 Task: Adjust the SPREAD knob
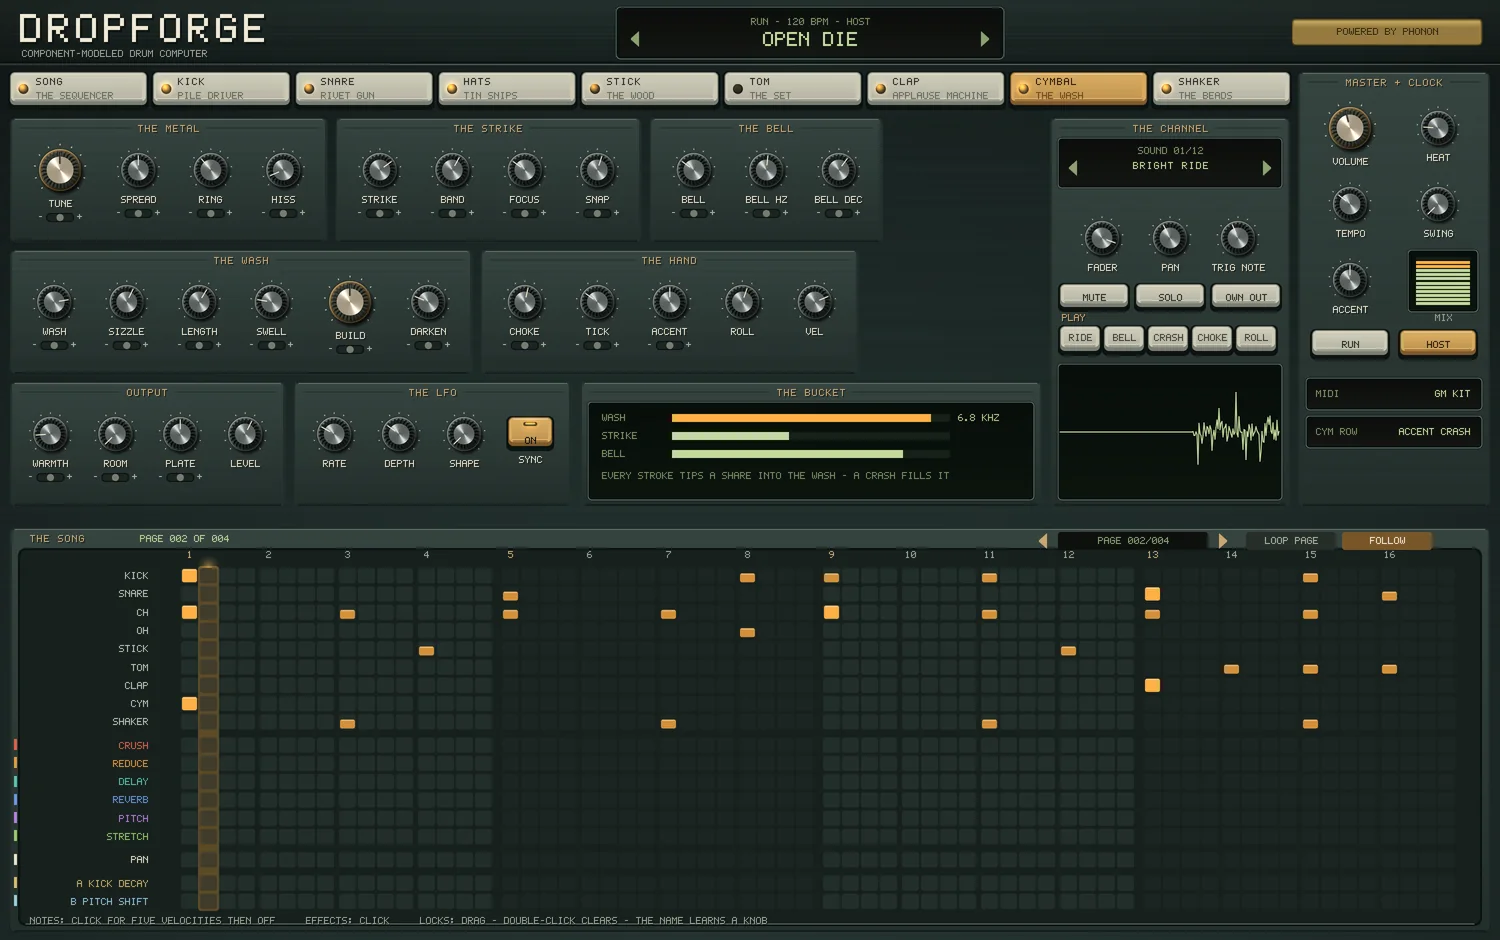click(x=138, y=171)
